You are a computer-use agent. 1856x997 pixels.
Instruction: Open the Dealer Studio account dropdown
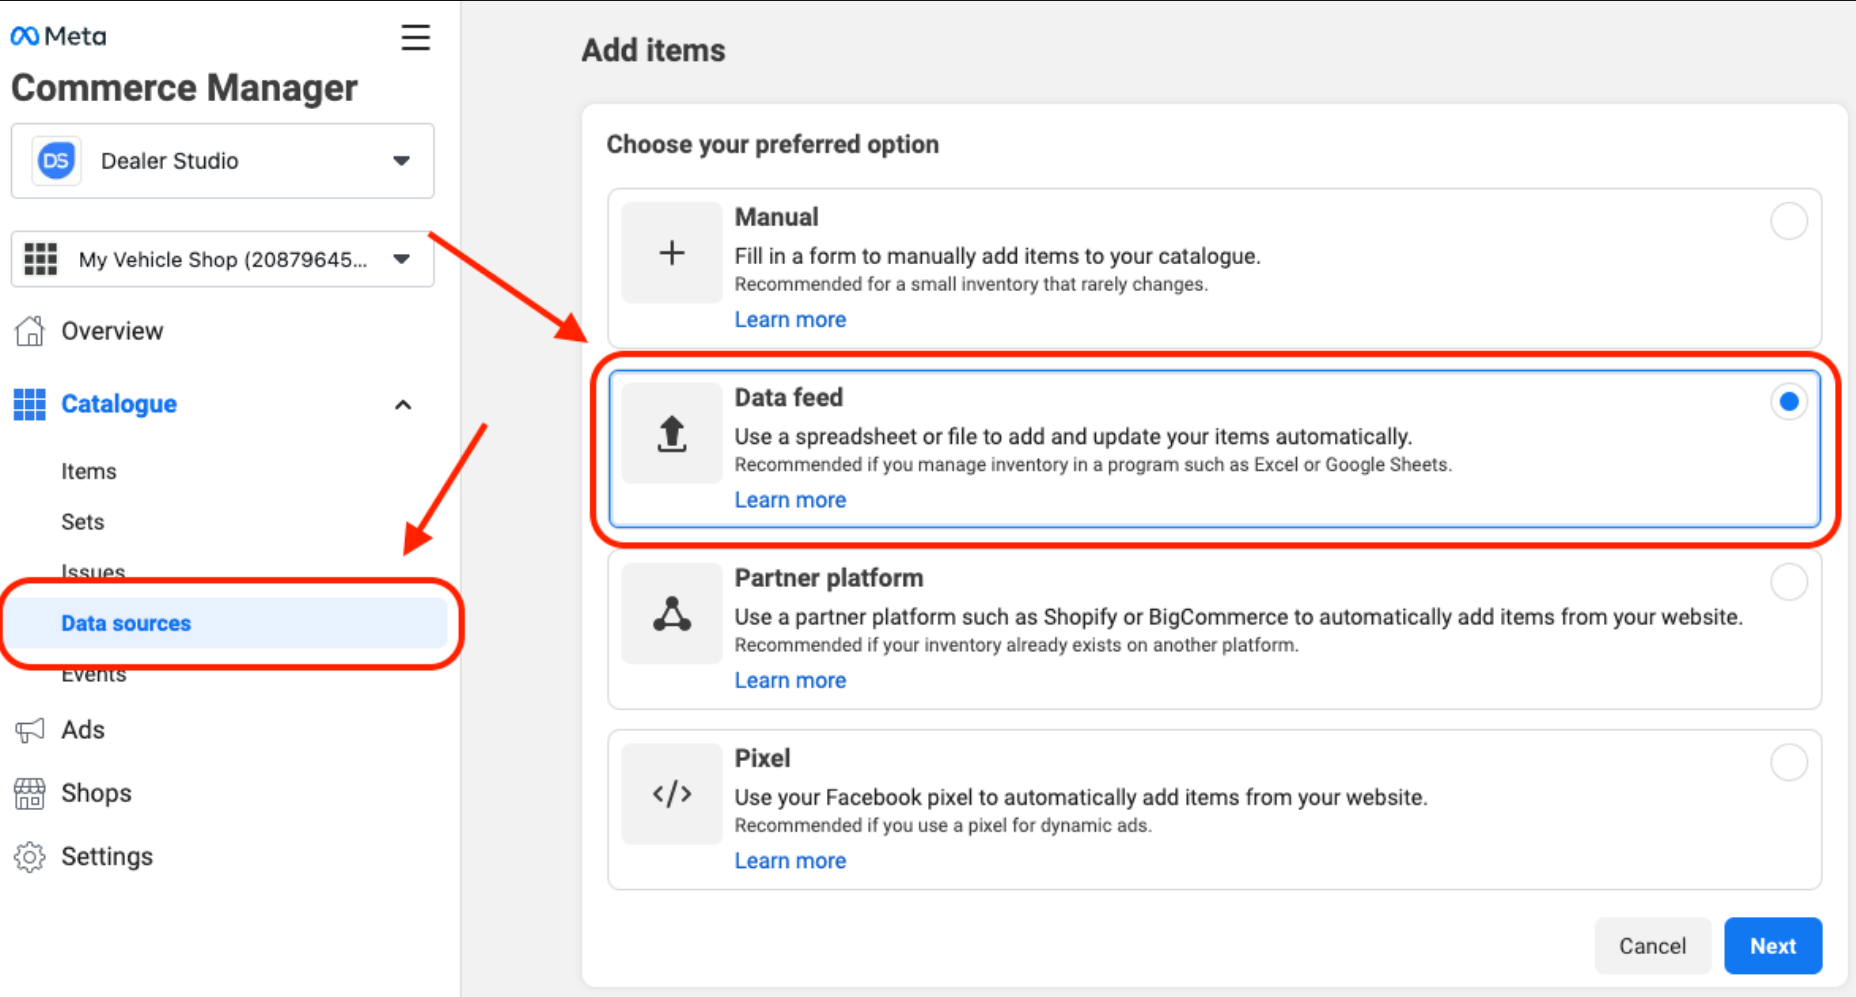222,161
